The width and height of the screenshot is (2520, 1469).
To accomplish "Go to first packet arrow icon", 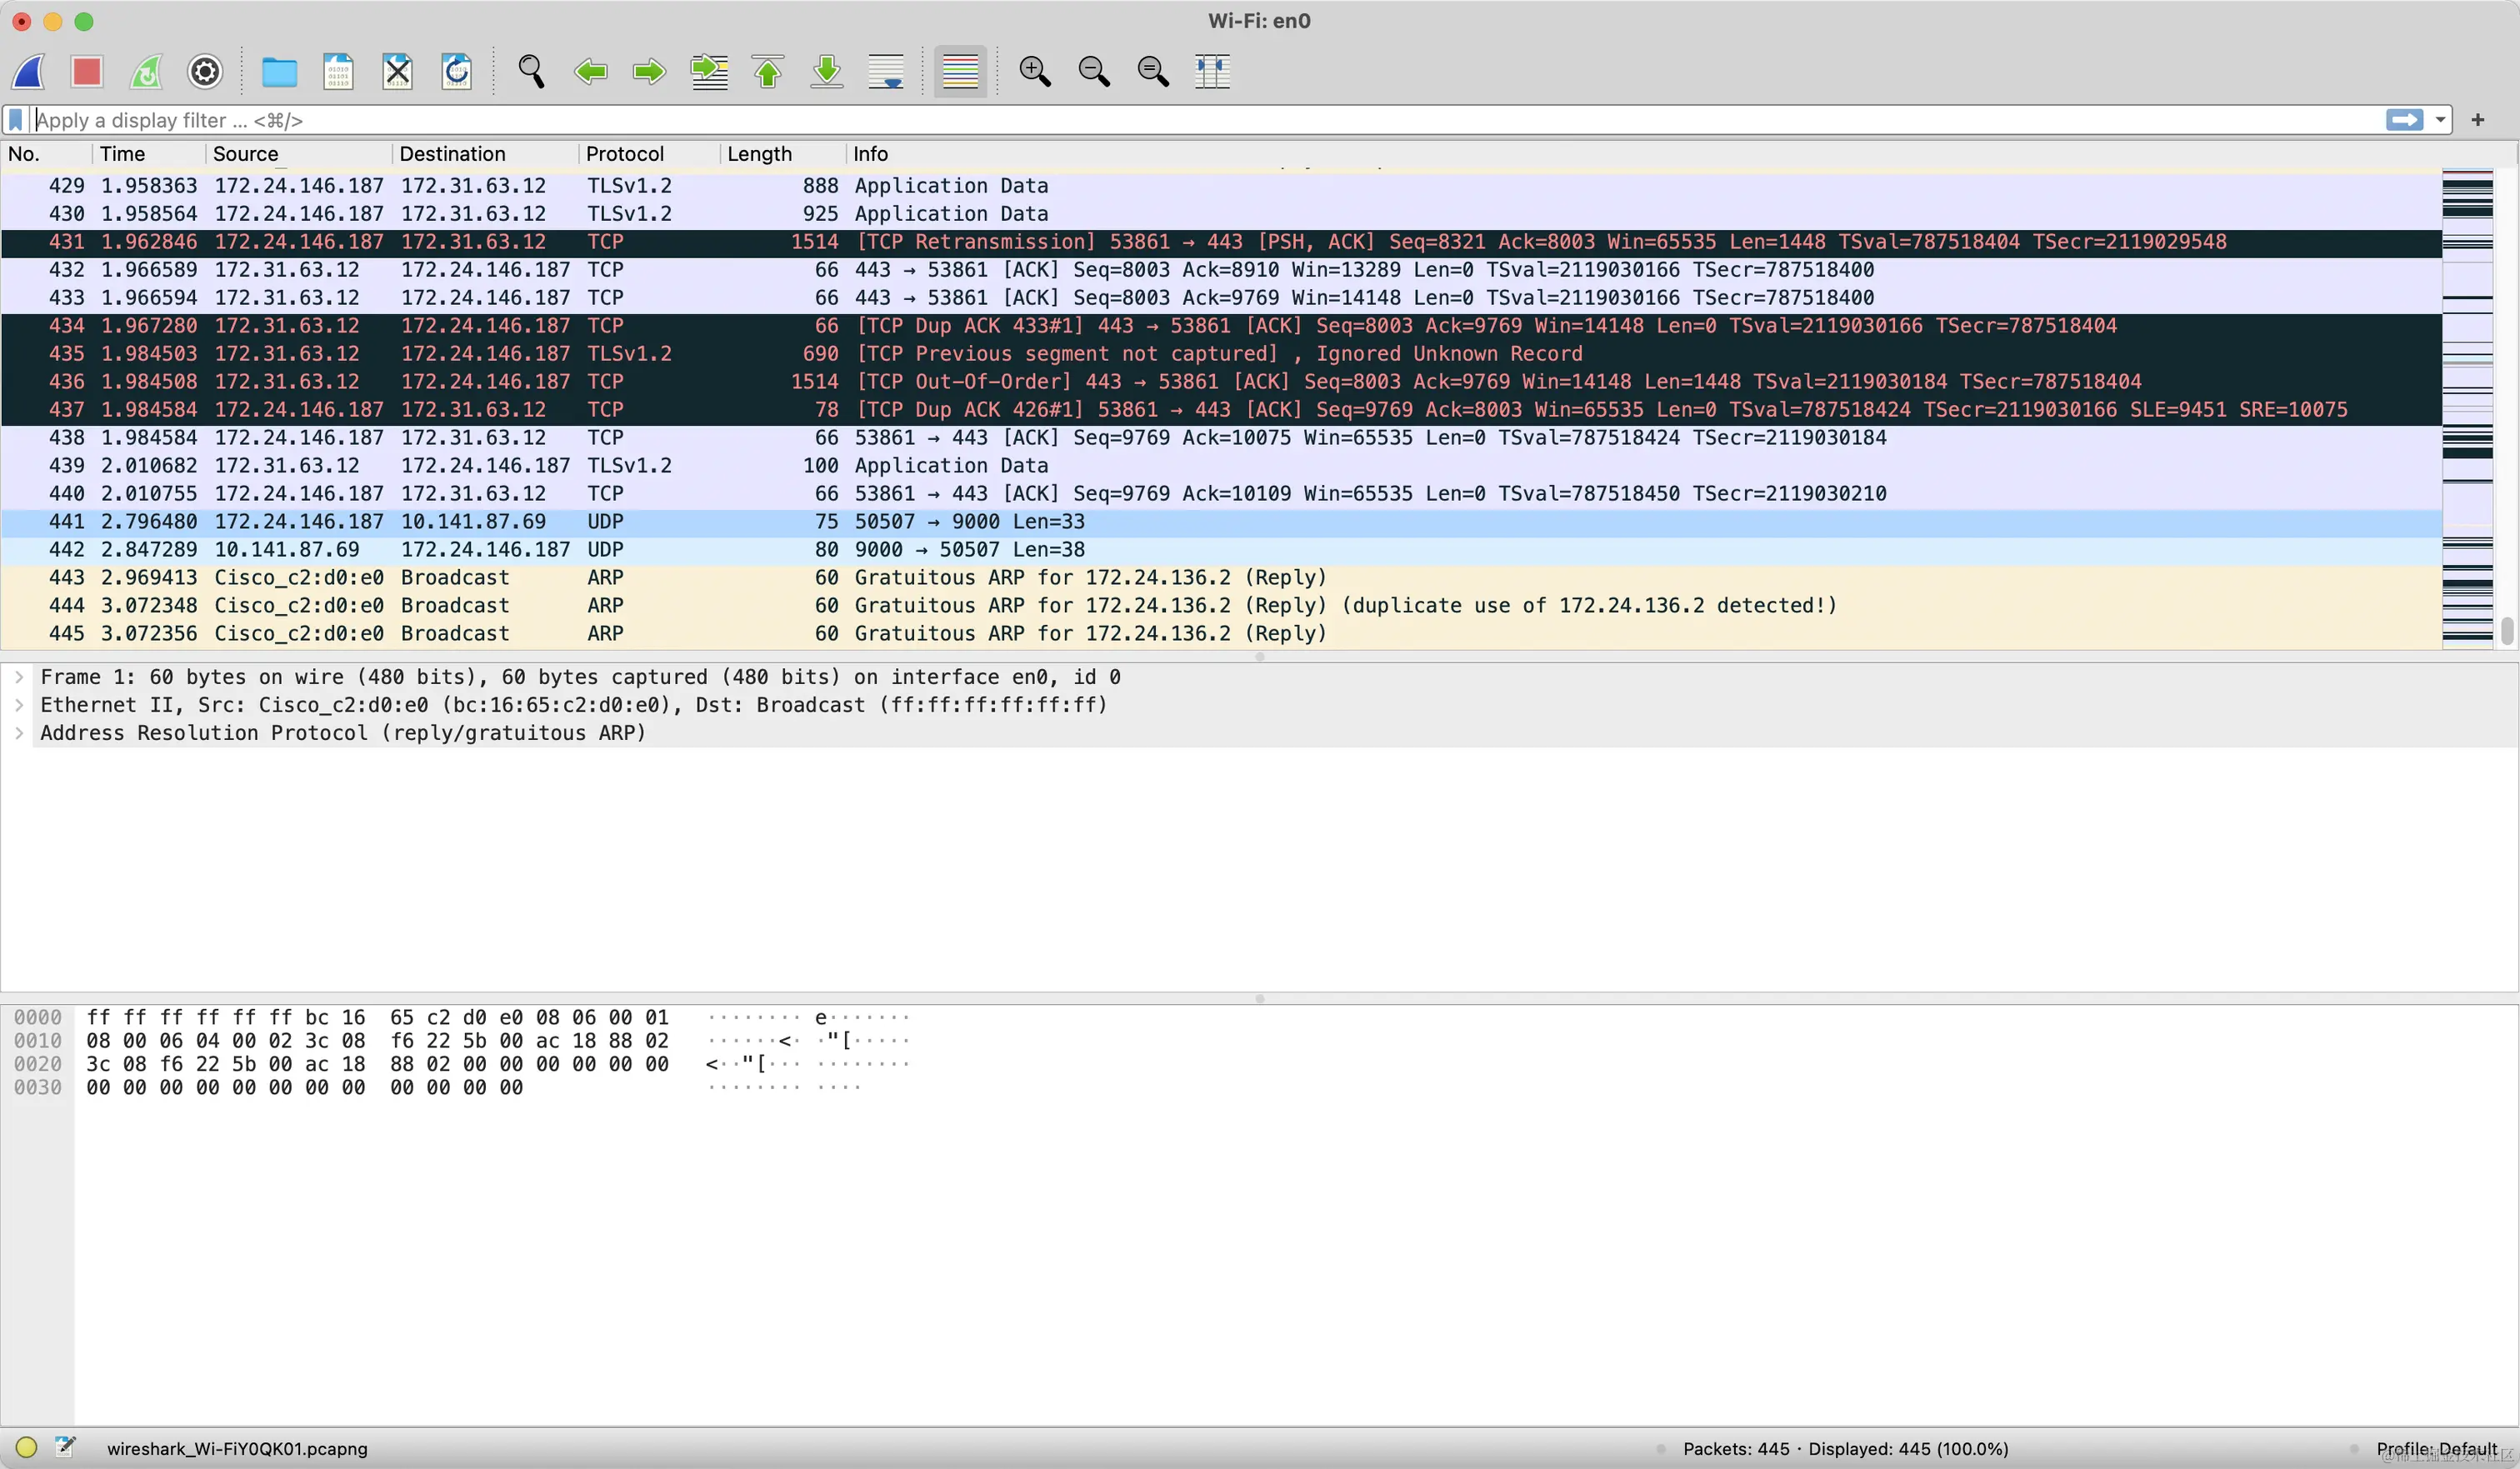I will [768, 71].
